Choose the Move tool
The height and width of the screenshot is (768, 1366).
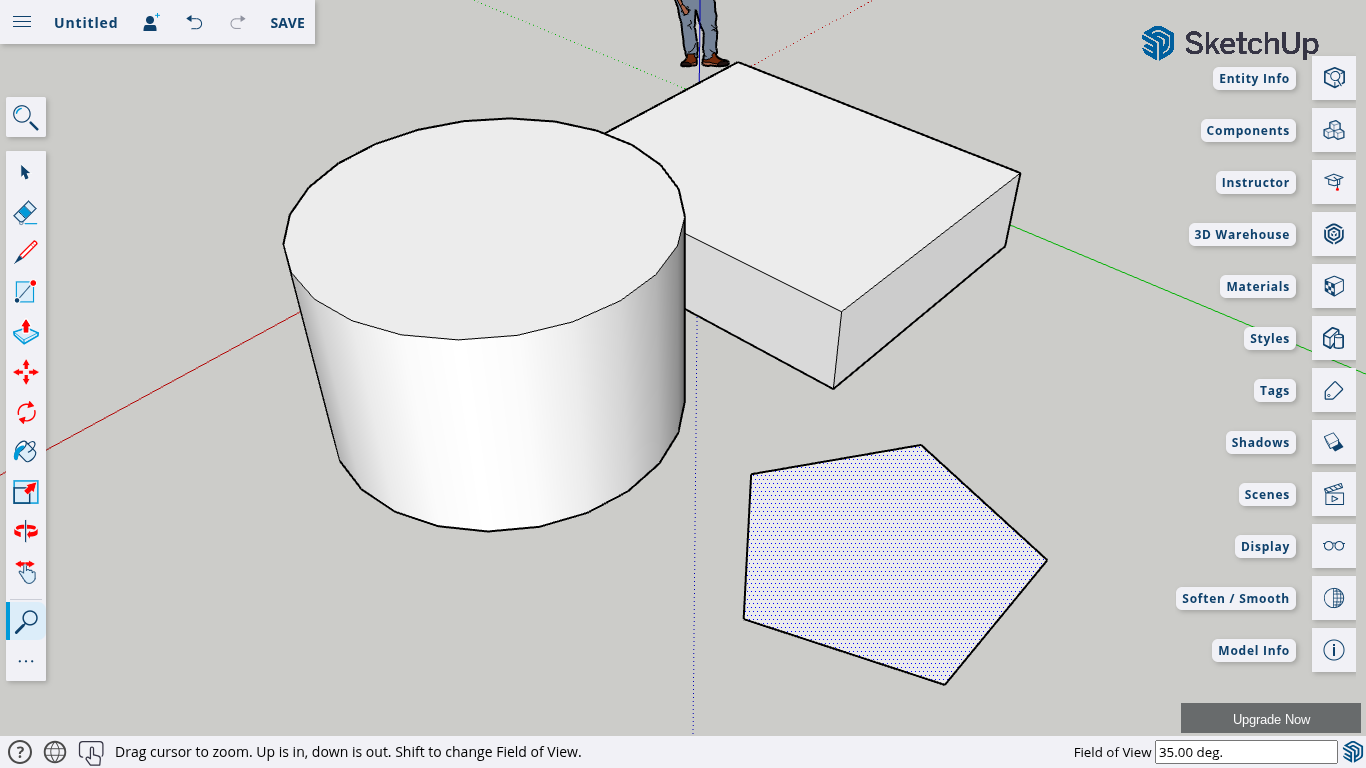point(26,372)
